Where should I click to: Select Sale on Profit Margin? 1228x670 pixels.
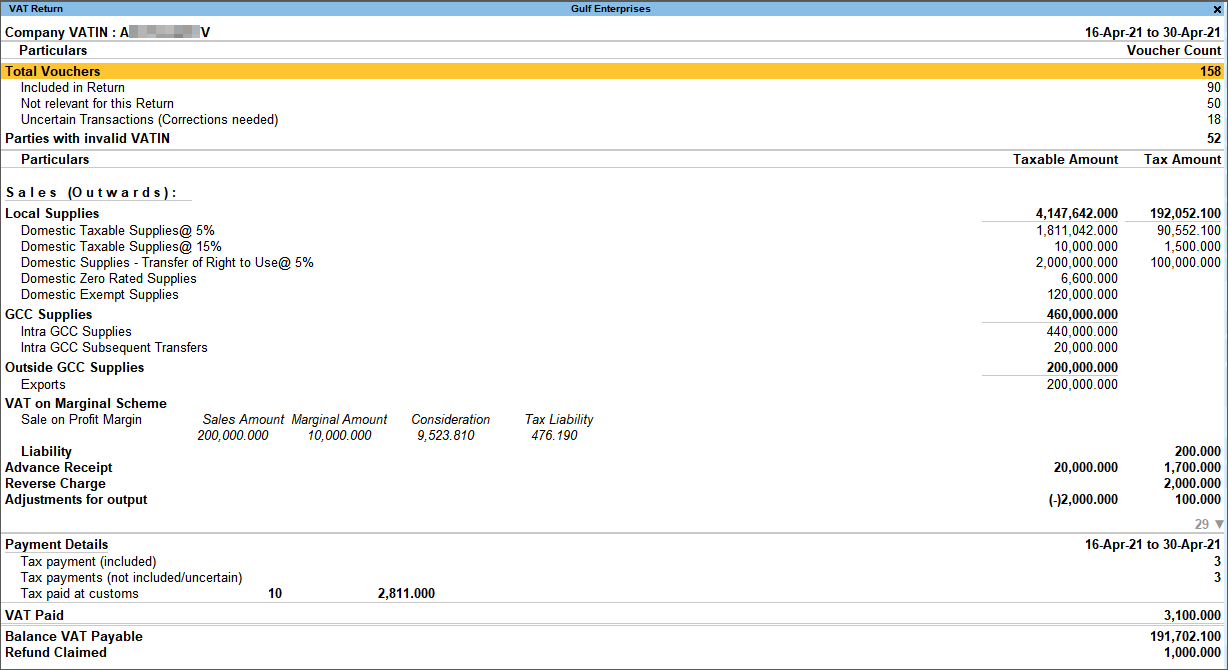[81, 420]
